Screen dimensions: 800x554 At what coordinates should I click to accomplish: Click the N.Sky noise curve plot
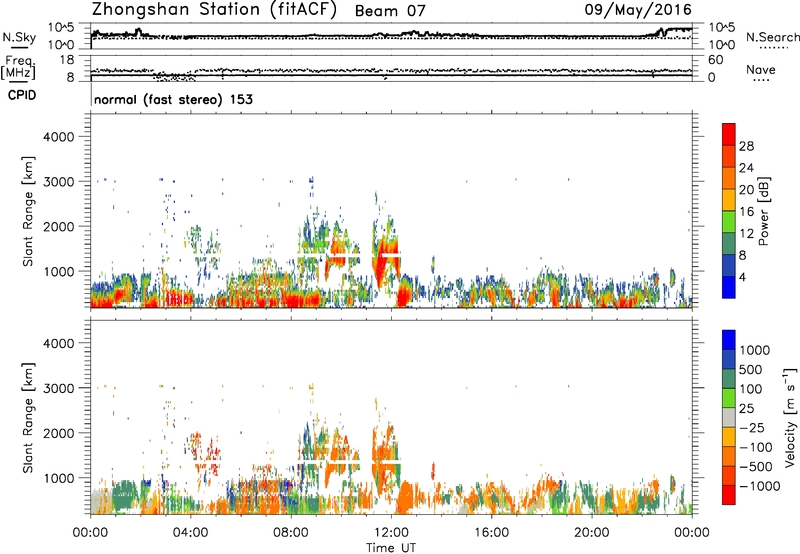pyautogui.click(x=391, y=36)
